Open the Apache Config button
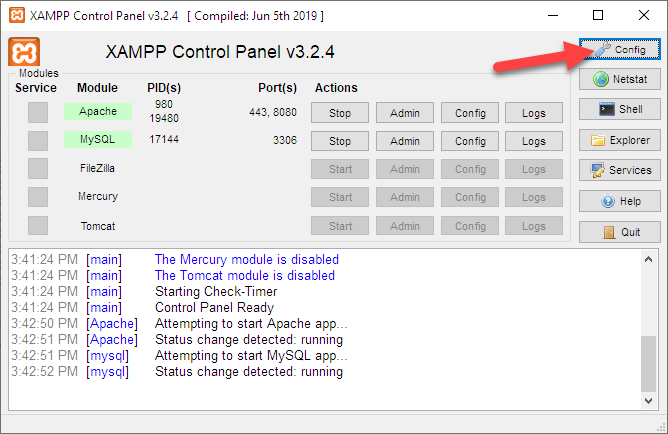Screen dimensions: 668x434 tap(470, 113)
